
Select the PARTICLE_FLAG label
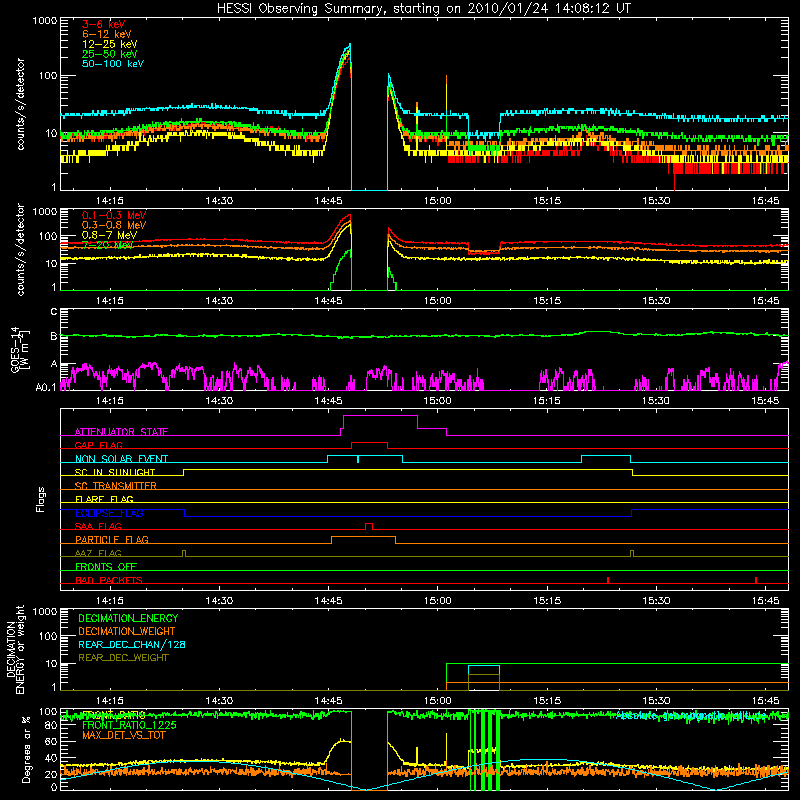(112, 539)
